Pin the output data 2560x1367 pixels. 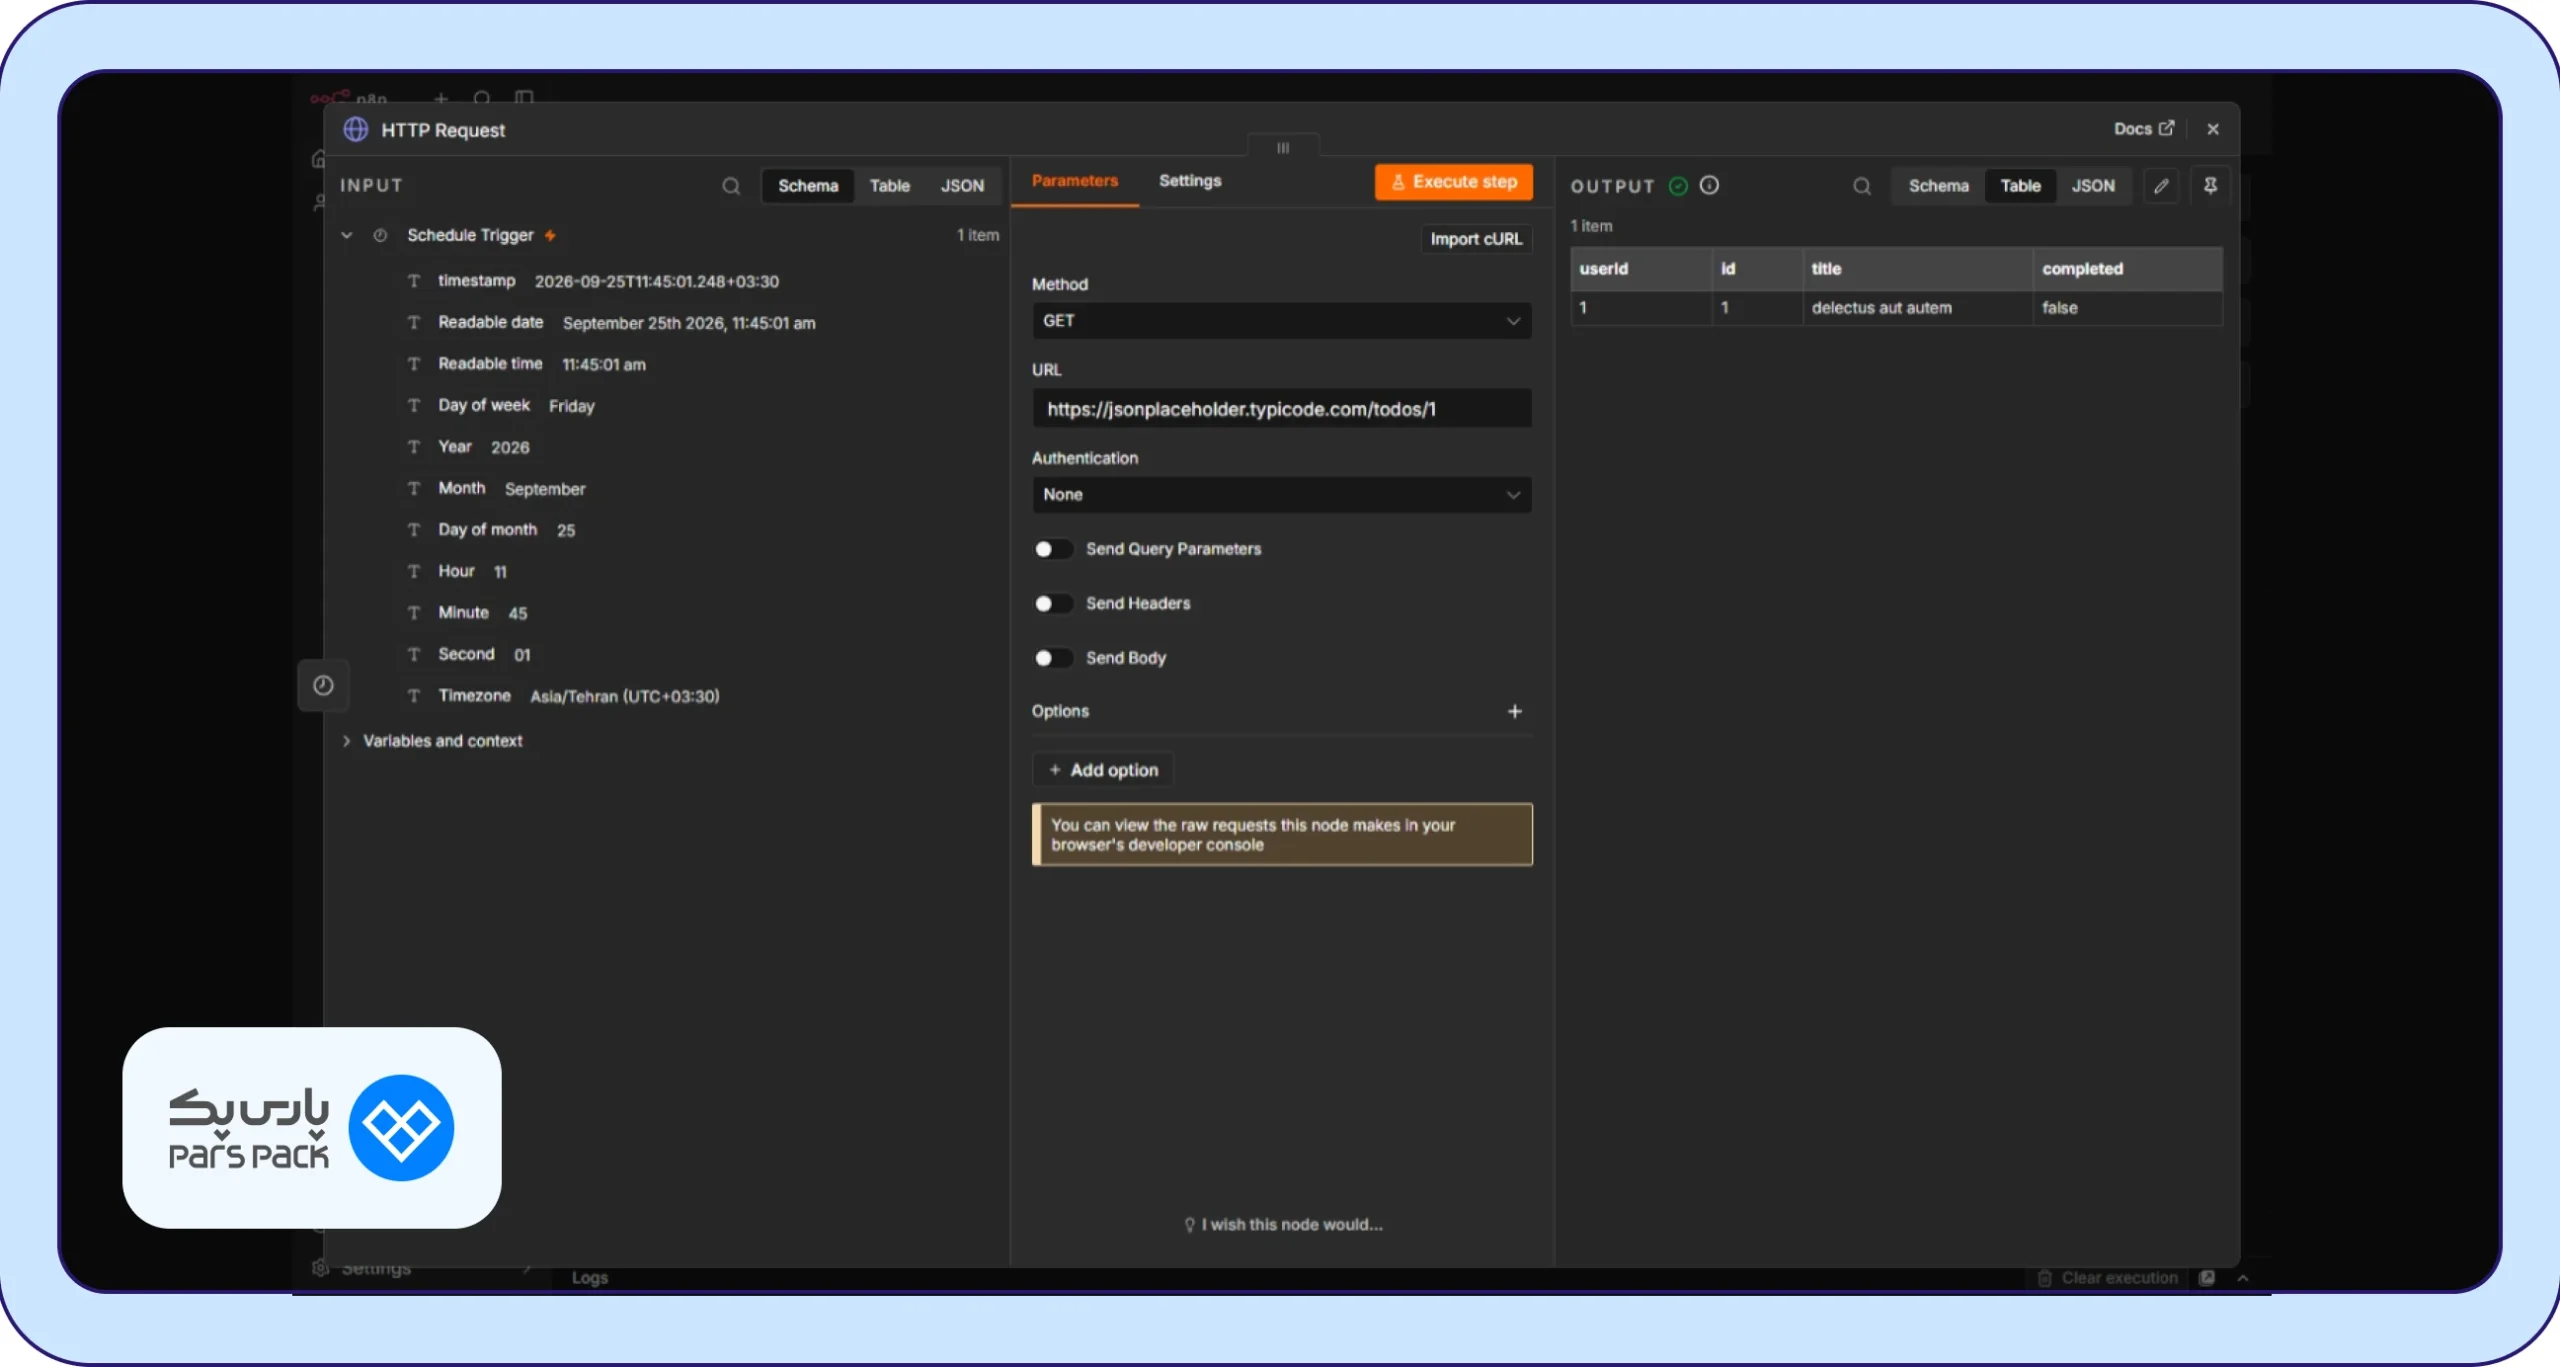coord(2210,186)
